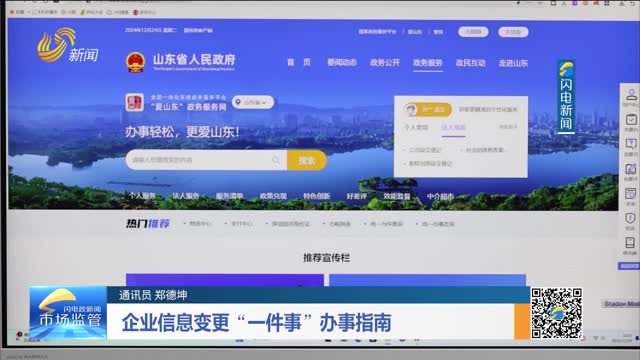Click the clipboard check icon in the right sidebar
This screenshot has width=640, height=360.
[x=631, y=120]
